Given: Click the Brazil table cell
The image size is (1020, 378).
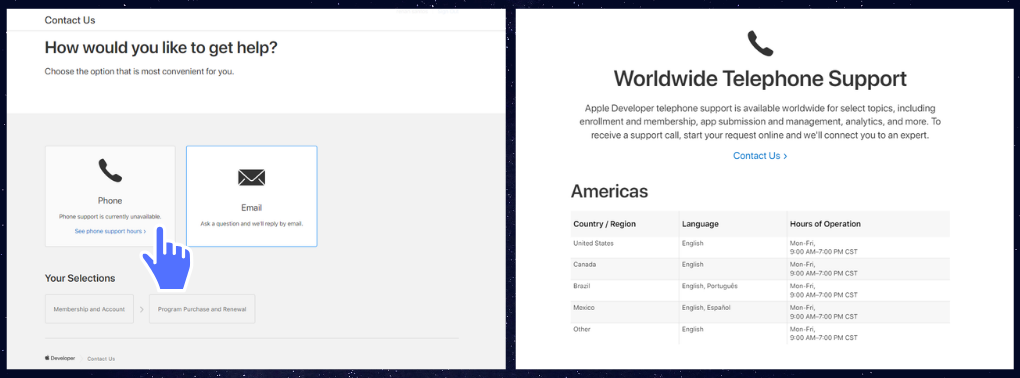Looking at the screenshot, I should 624,290.
